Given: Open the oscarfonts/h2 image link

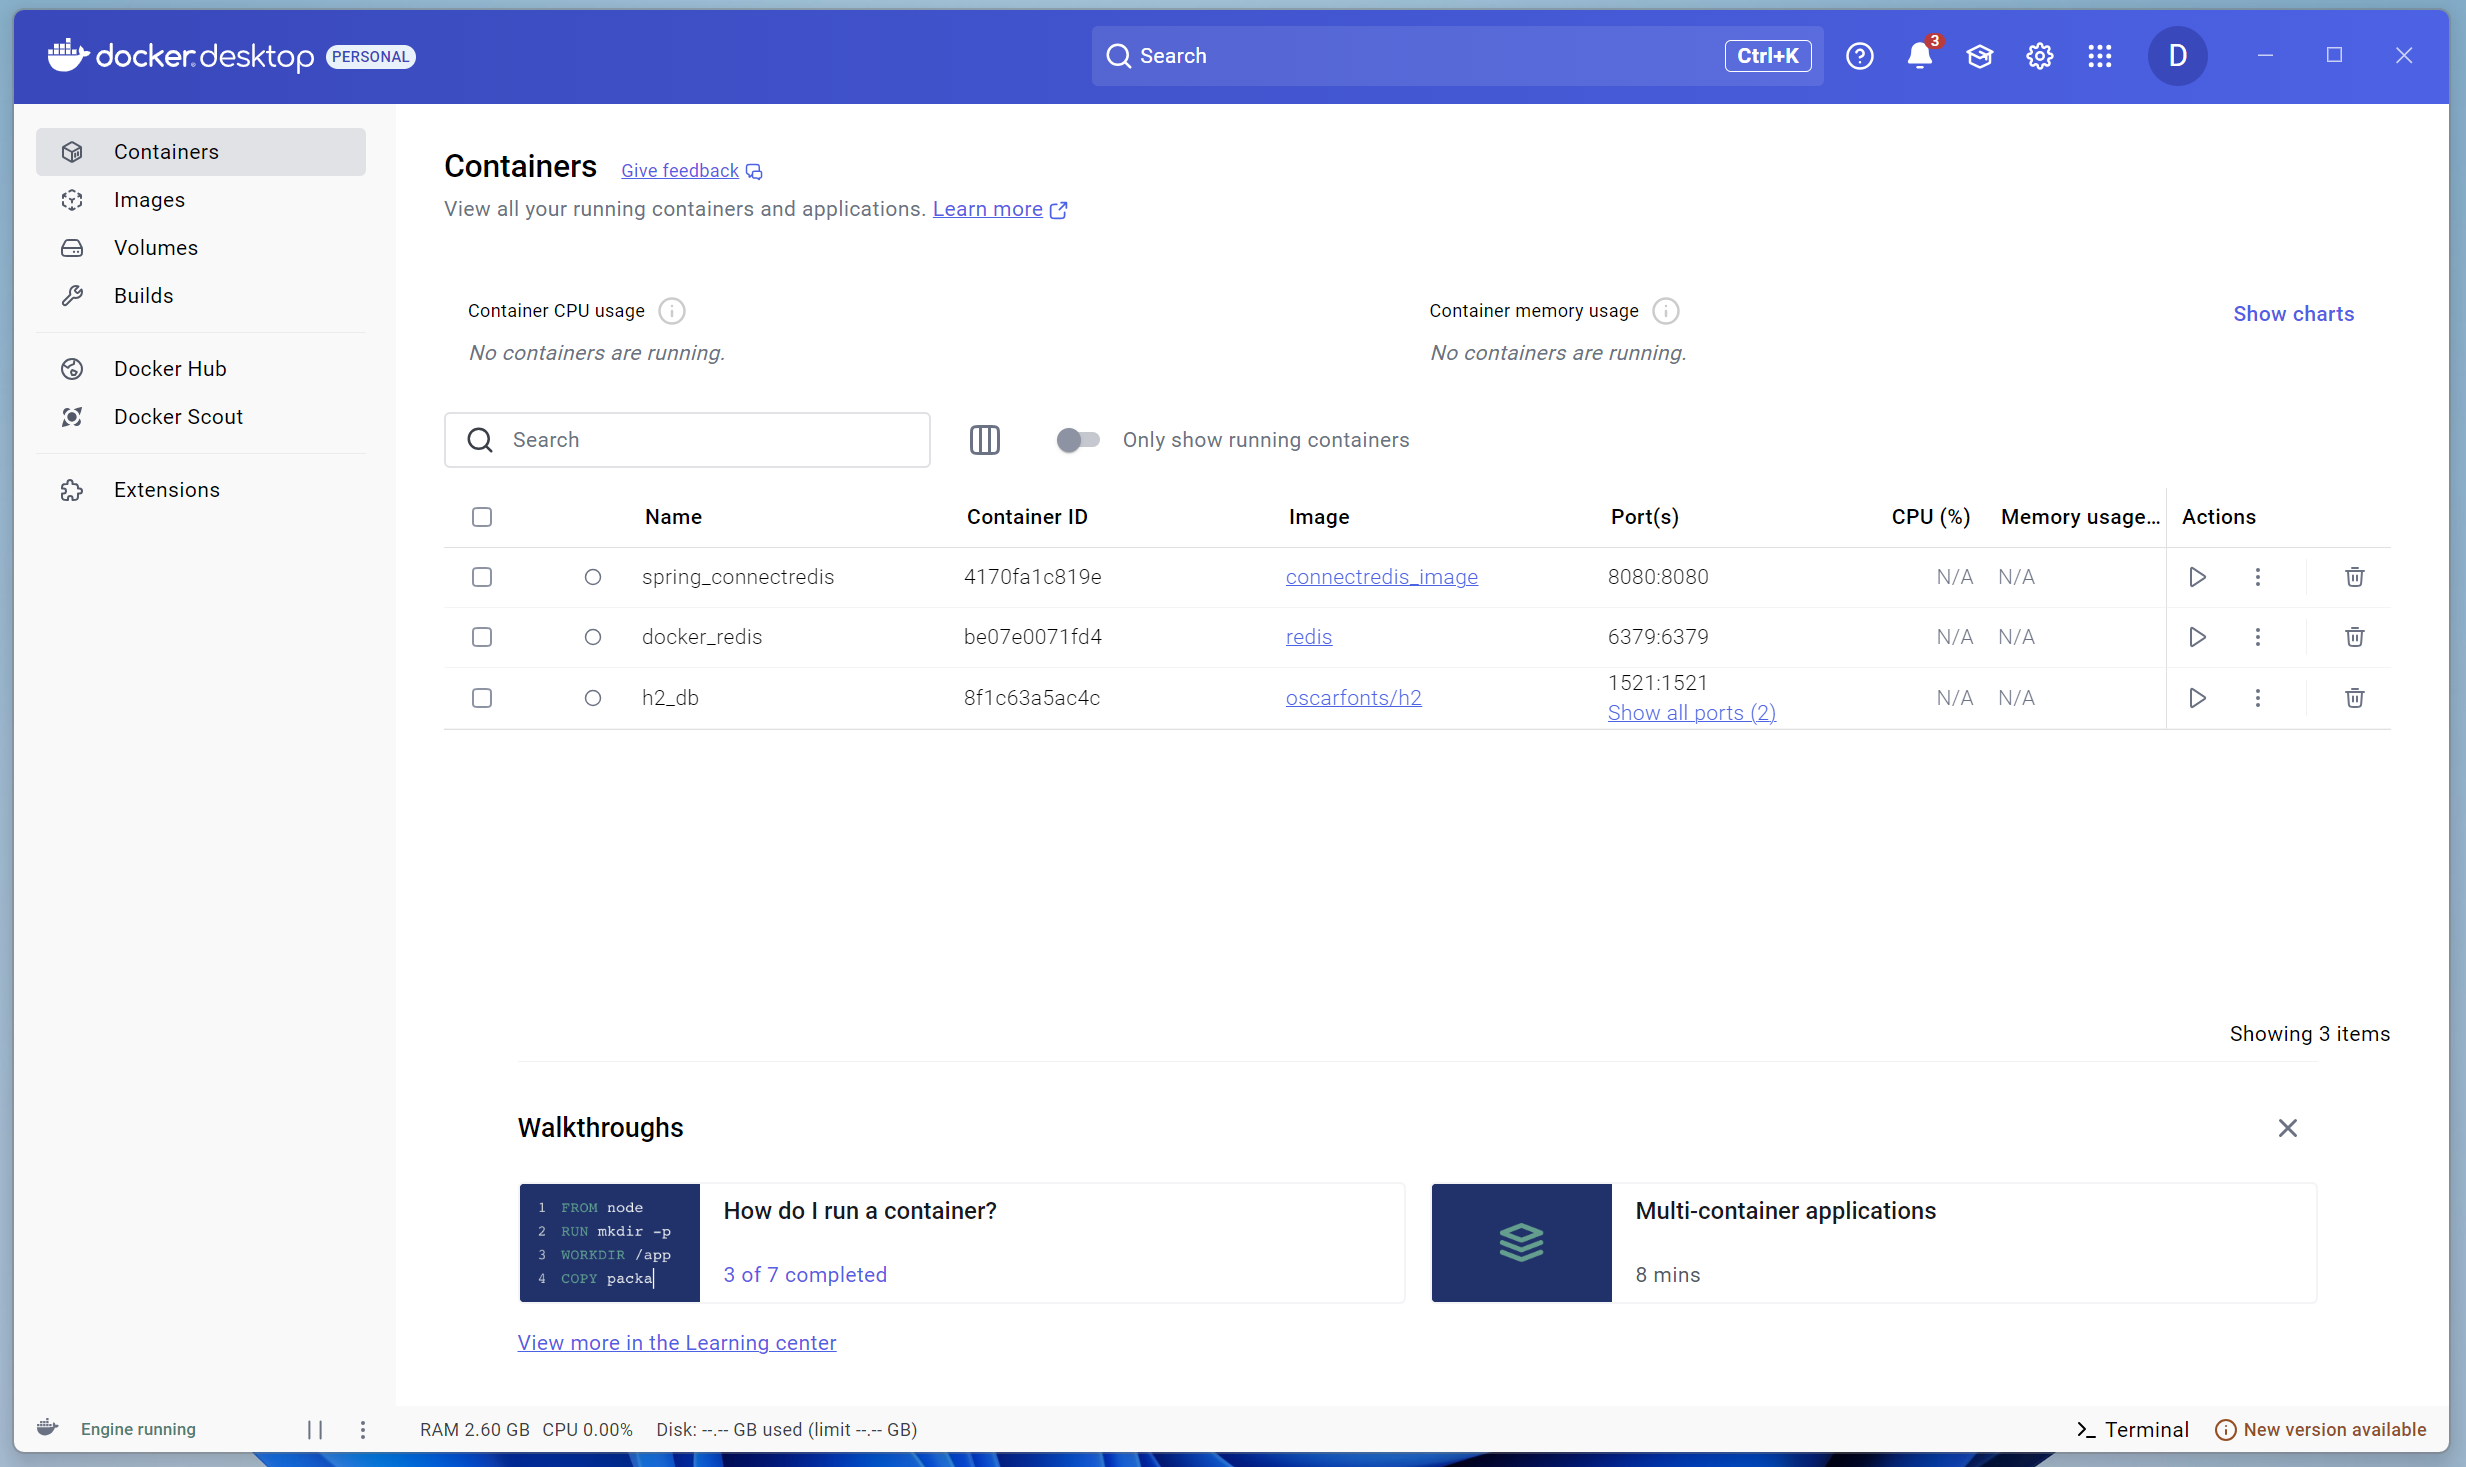Looking at the screenshot, I should tap(1353, 698).
